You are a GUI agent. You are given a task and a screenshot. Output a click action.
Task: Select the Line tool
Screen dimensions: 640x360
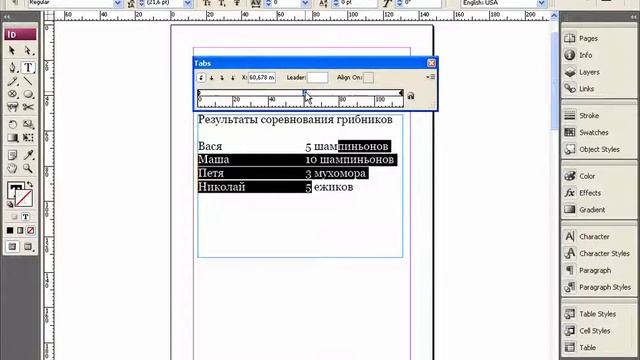pos(28,81)
